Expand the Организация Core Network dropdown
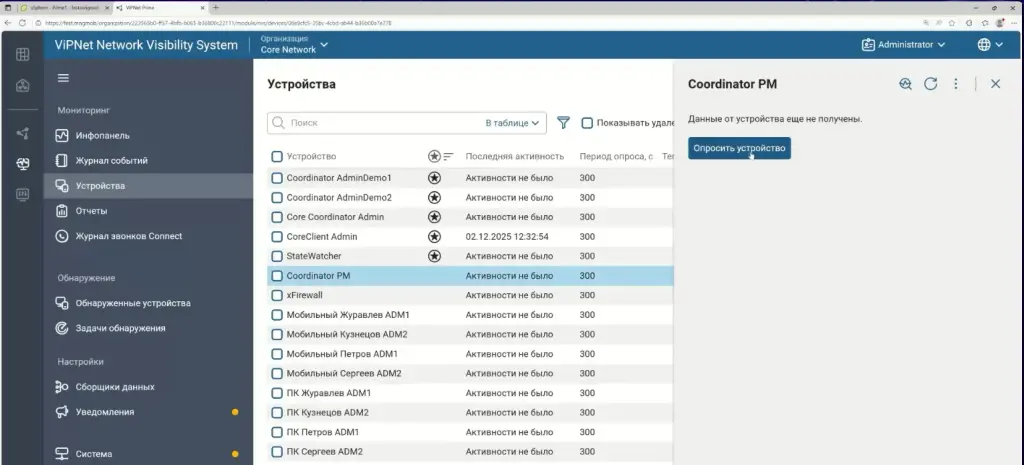 294,44
